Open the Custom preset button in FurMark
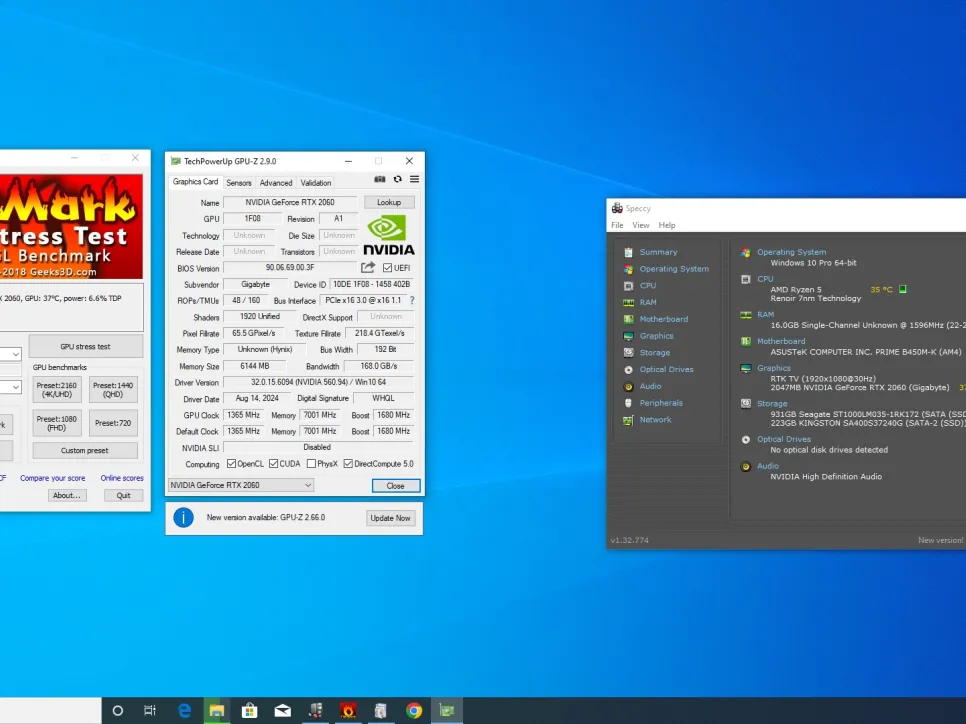Viewport: 966px width, 724px height. 85,450
